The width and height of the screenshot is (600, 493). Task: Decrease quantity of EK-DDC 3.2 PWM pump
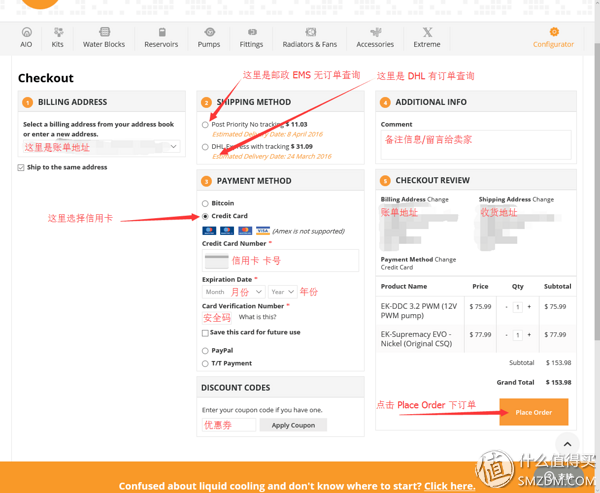coord(506,307)
